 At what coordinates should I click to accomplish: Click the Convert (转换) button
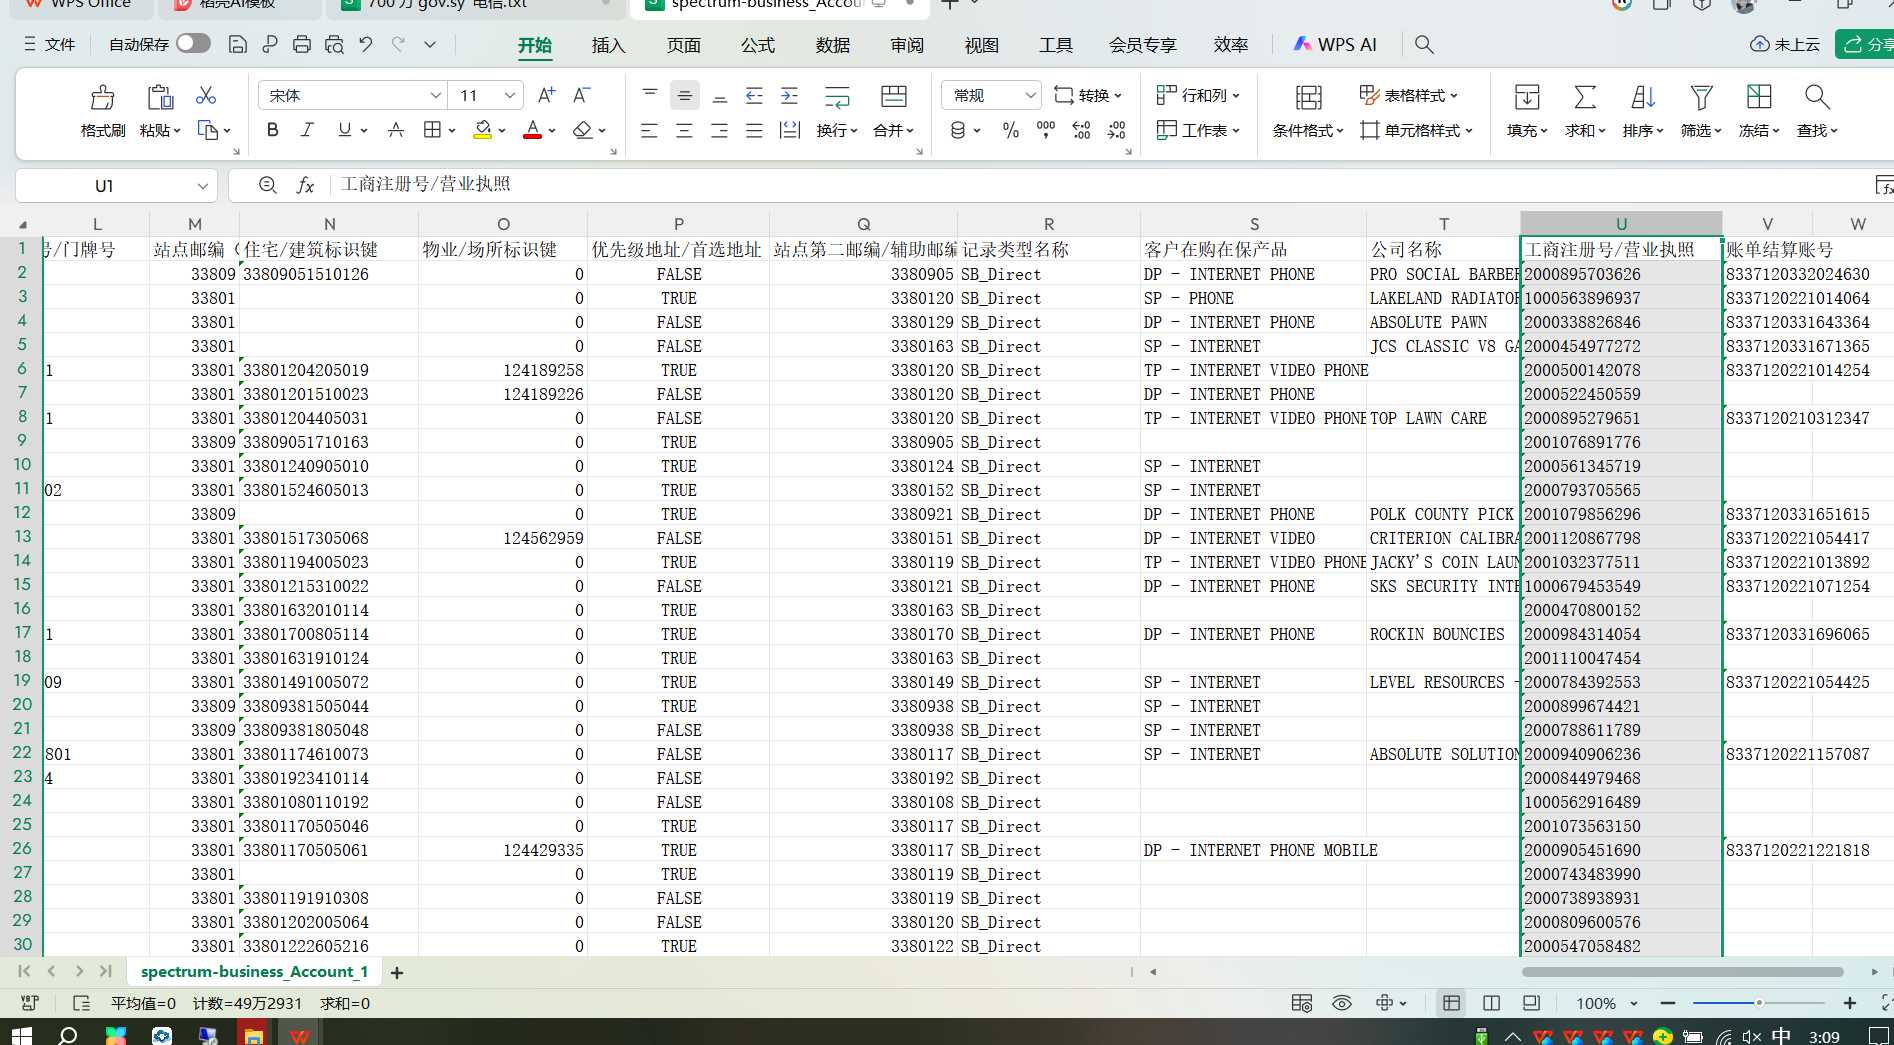1088,95
